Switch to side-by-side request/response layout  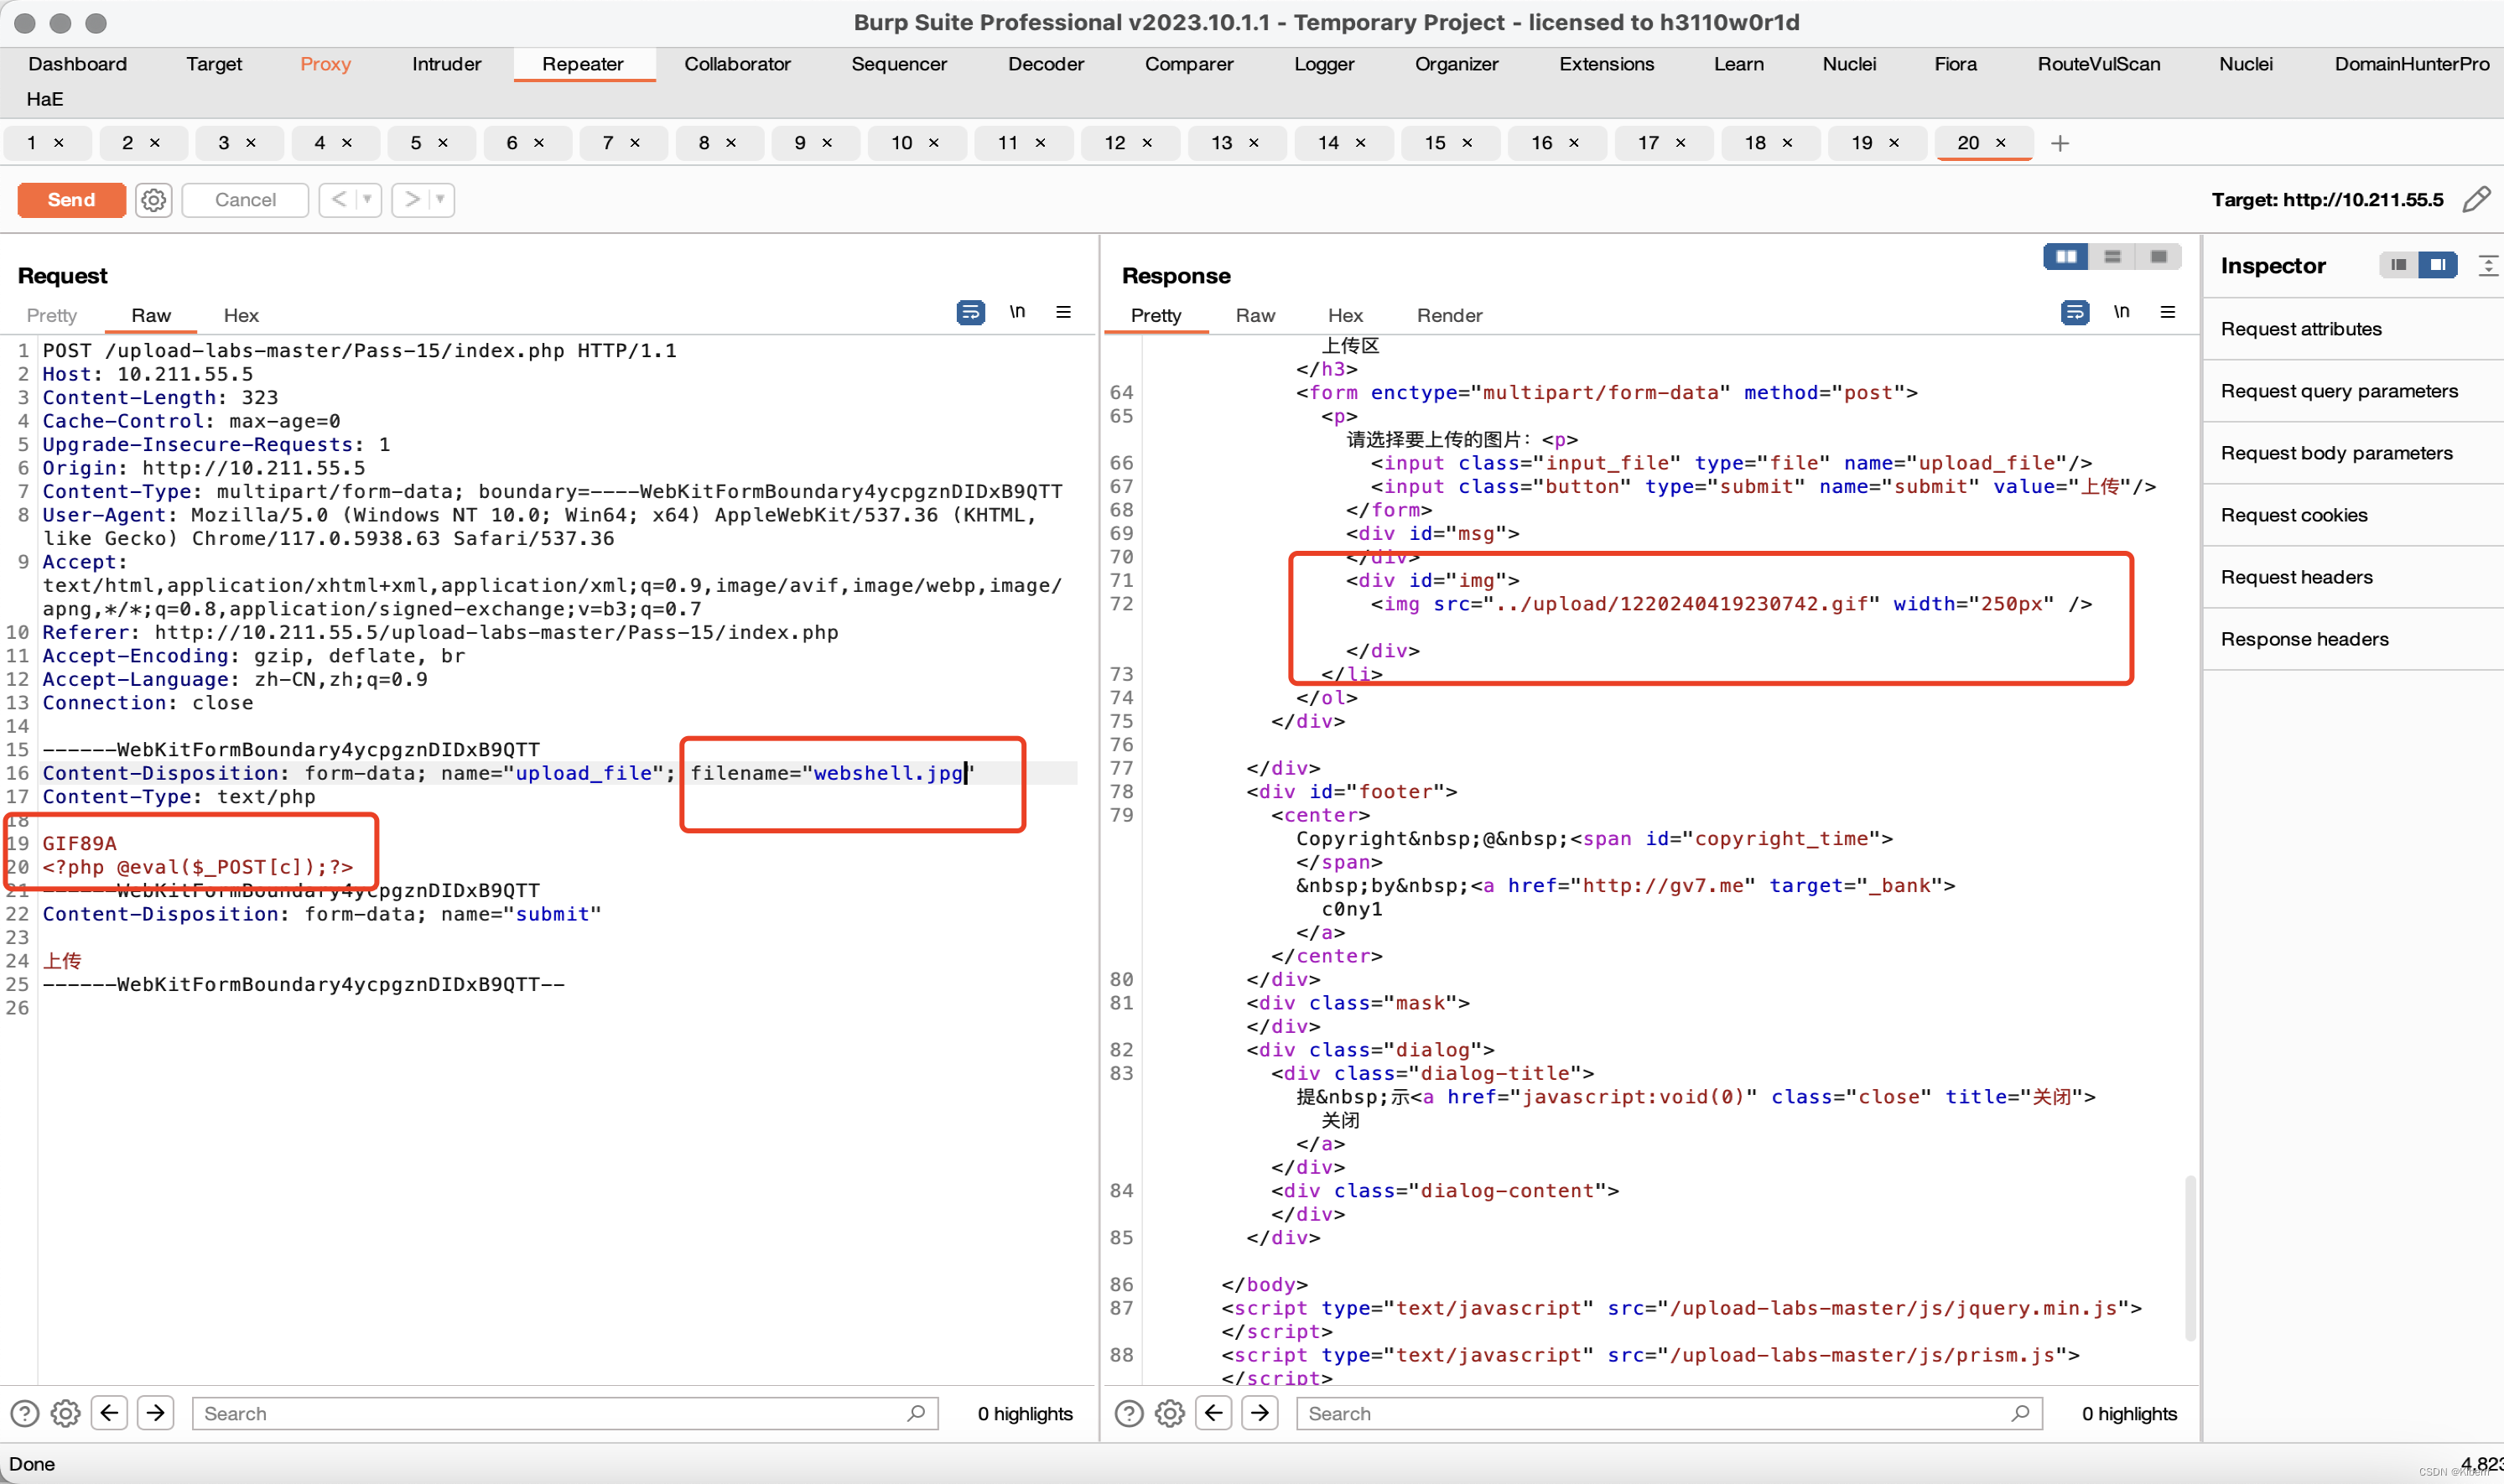pos(2065,258)
